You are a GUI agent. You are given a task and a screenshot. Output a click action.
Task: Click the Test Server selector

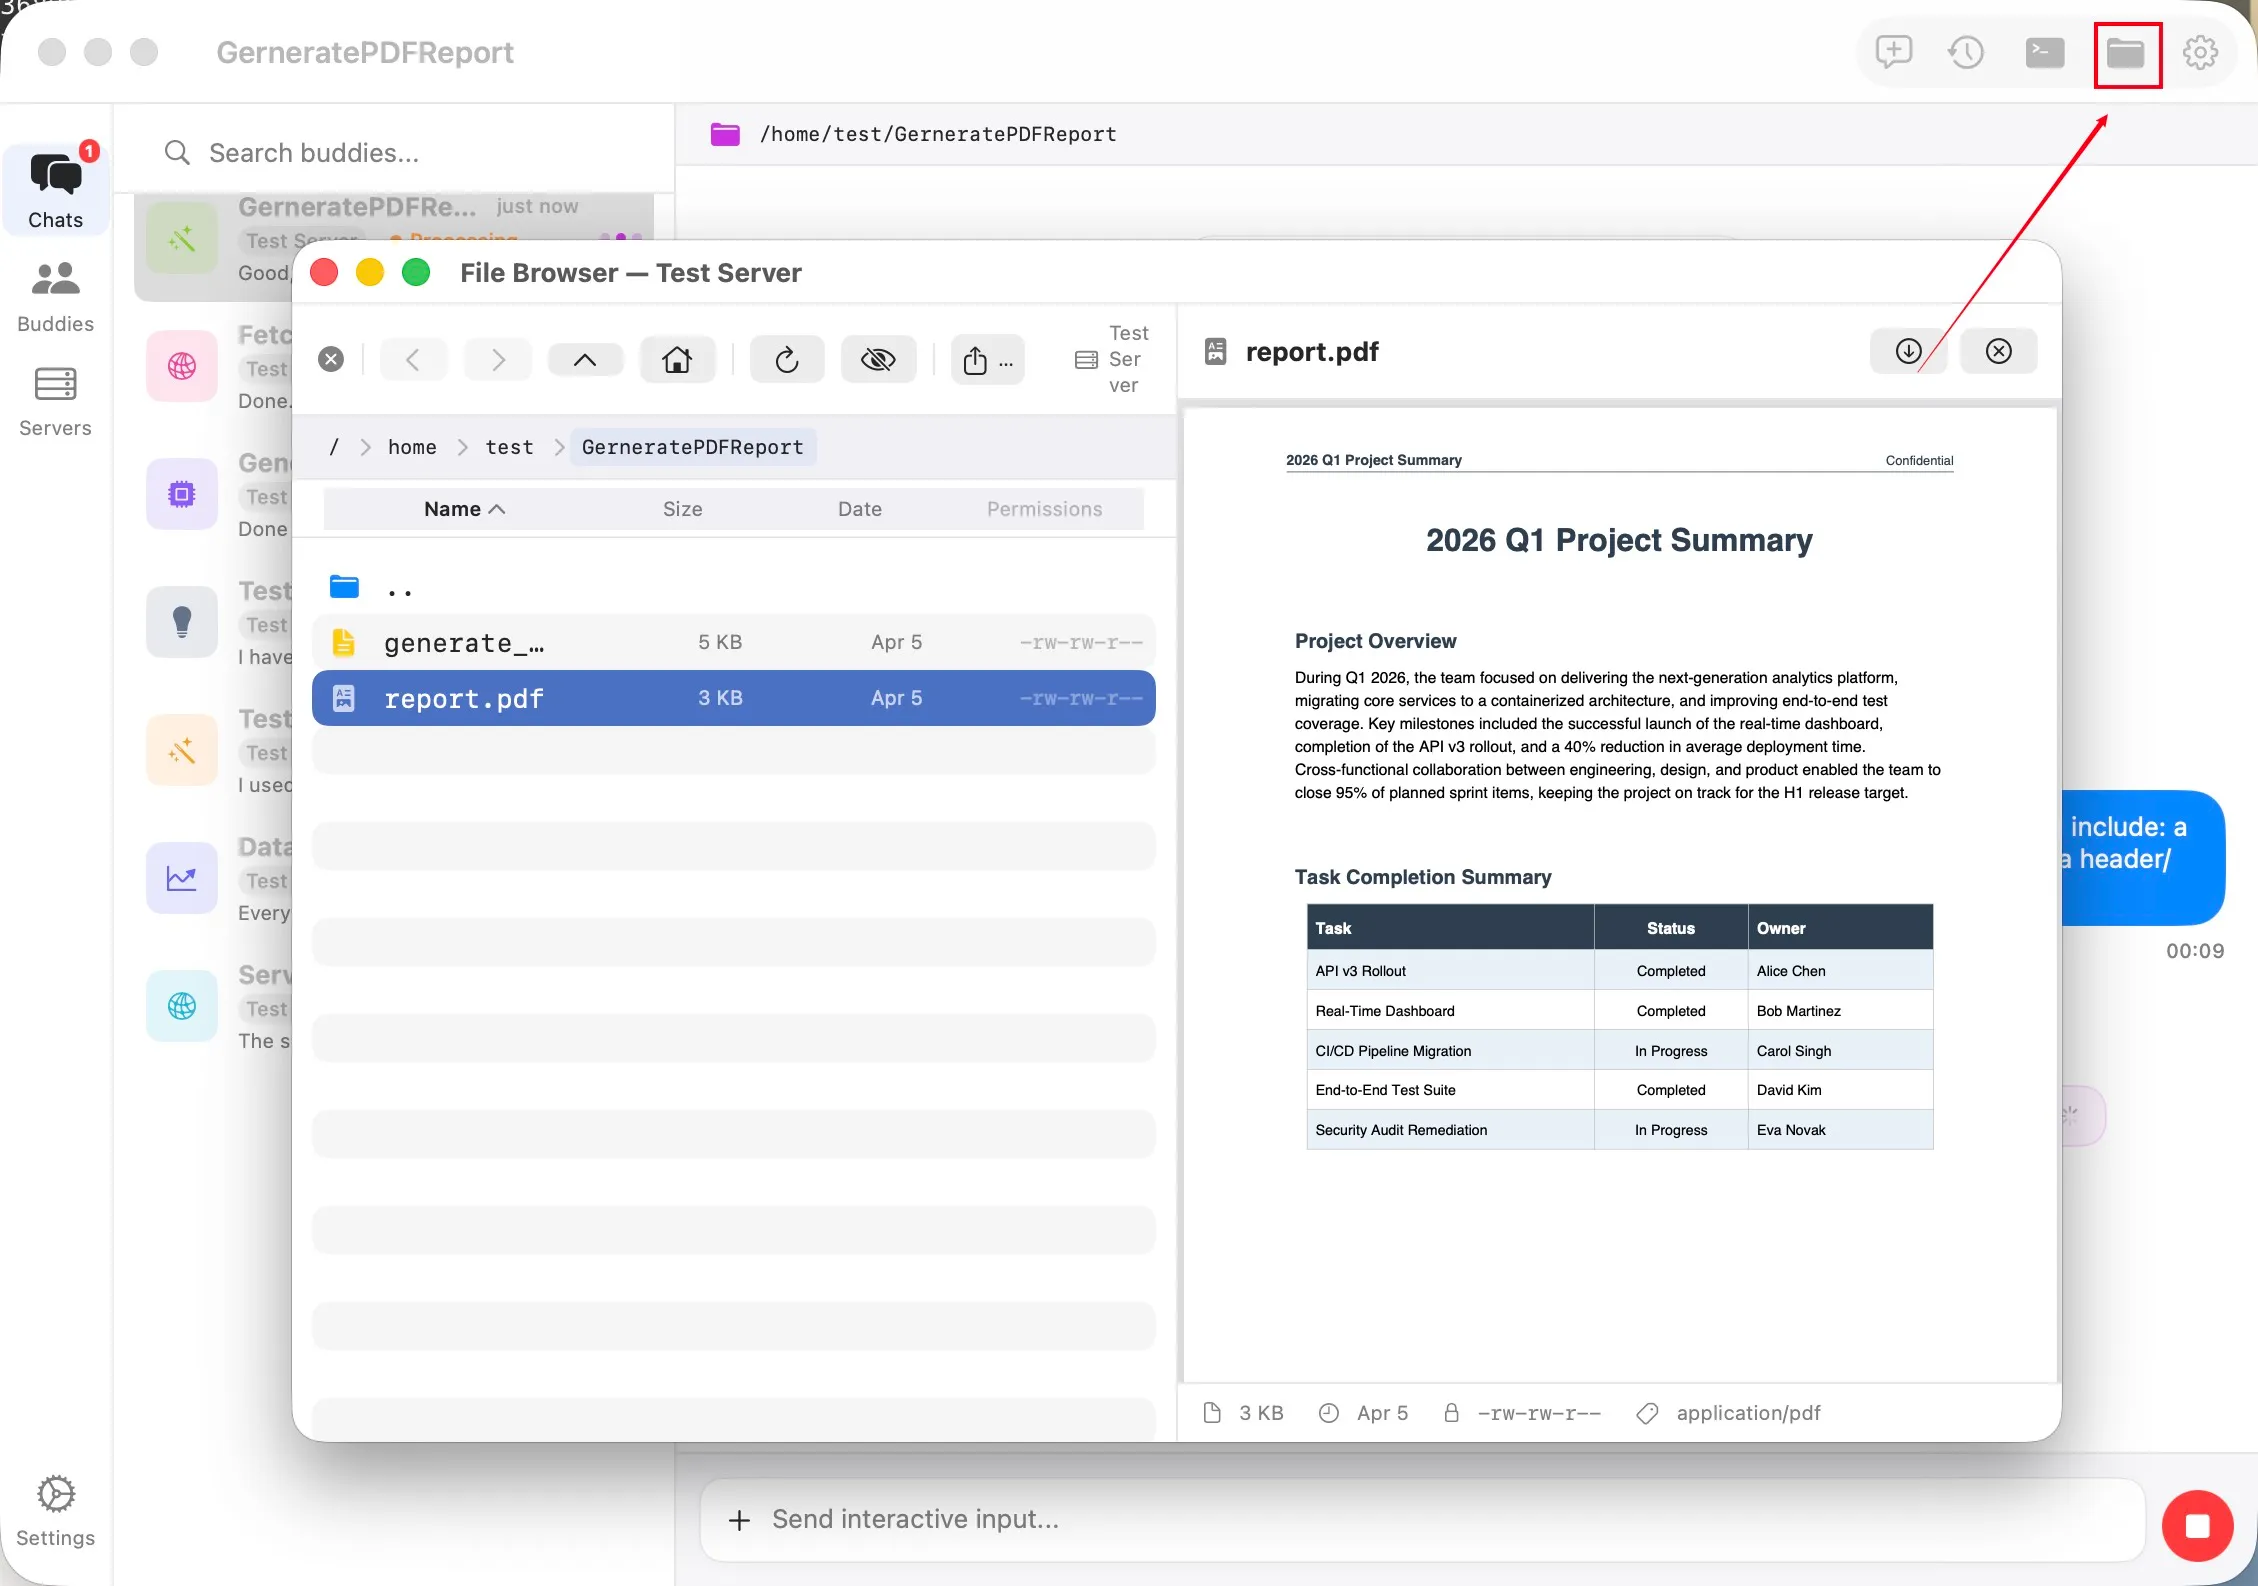pos(1113,359)
